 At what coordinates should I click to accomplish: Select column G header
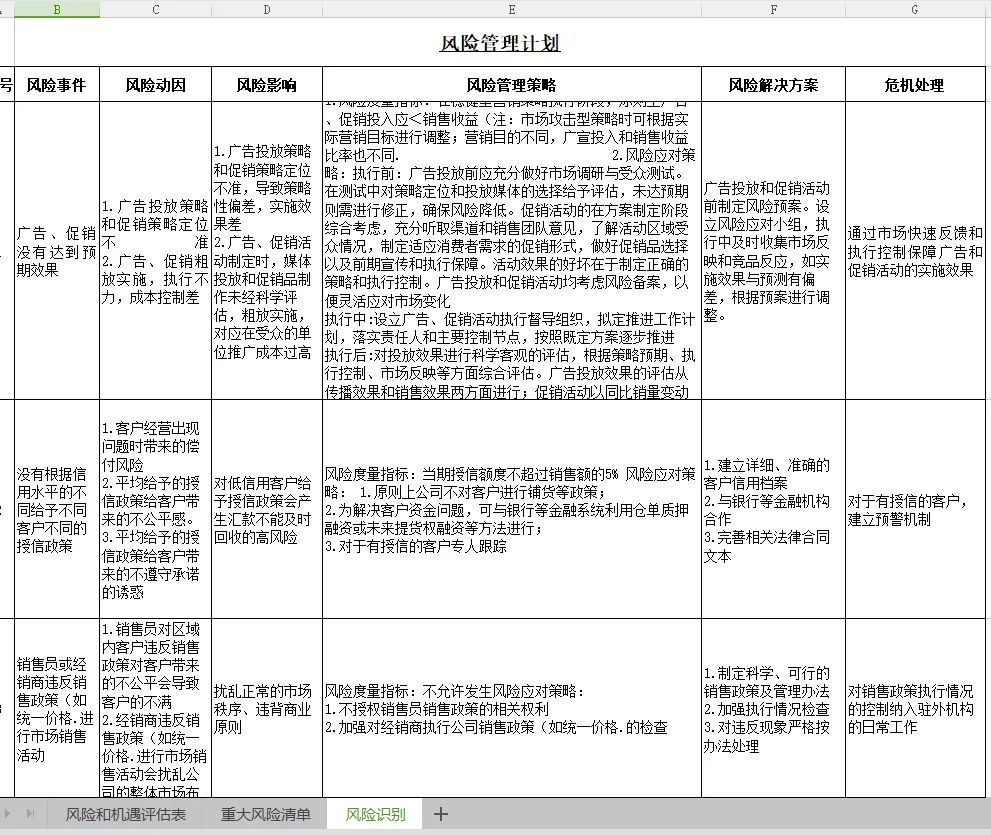click(x=915, y=9)
